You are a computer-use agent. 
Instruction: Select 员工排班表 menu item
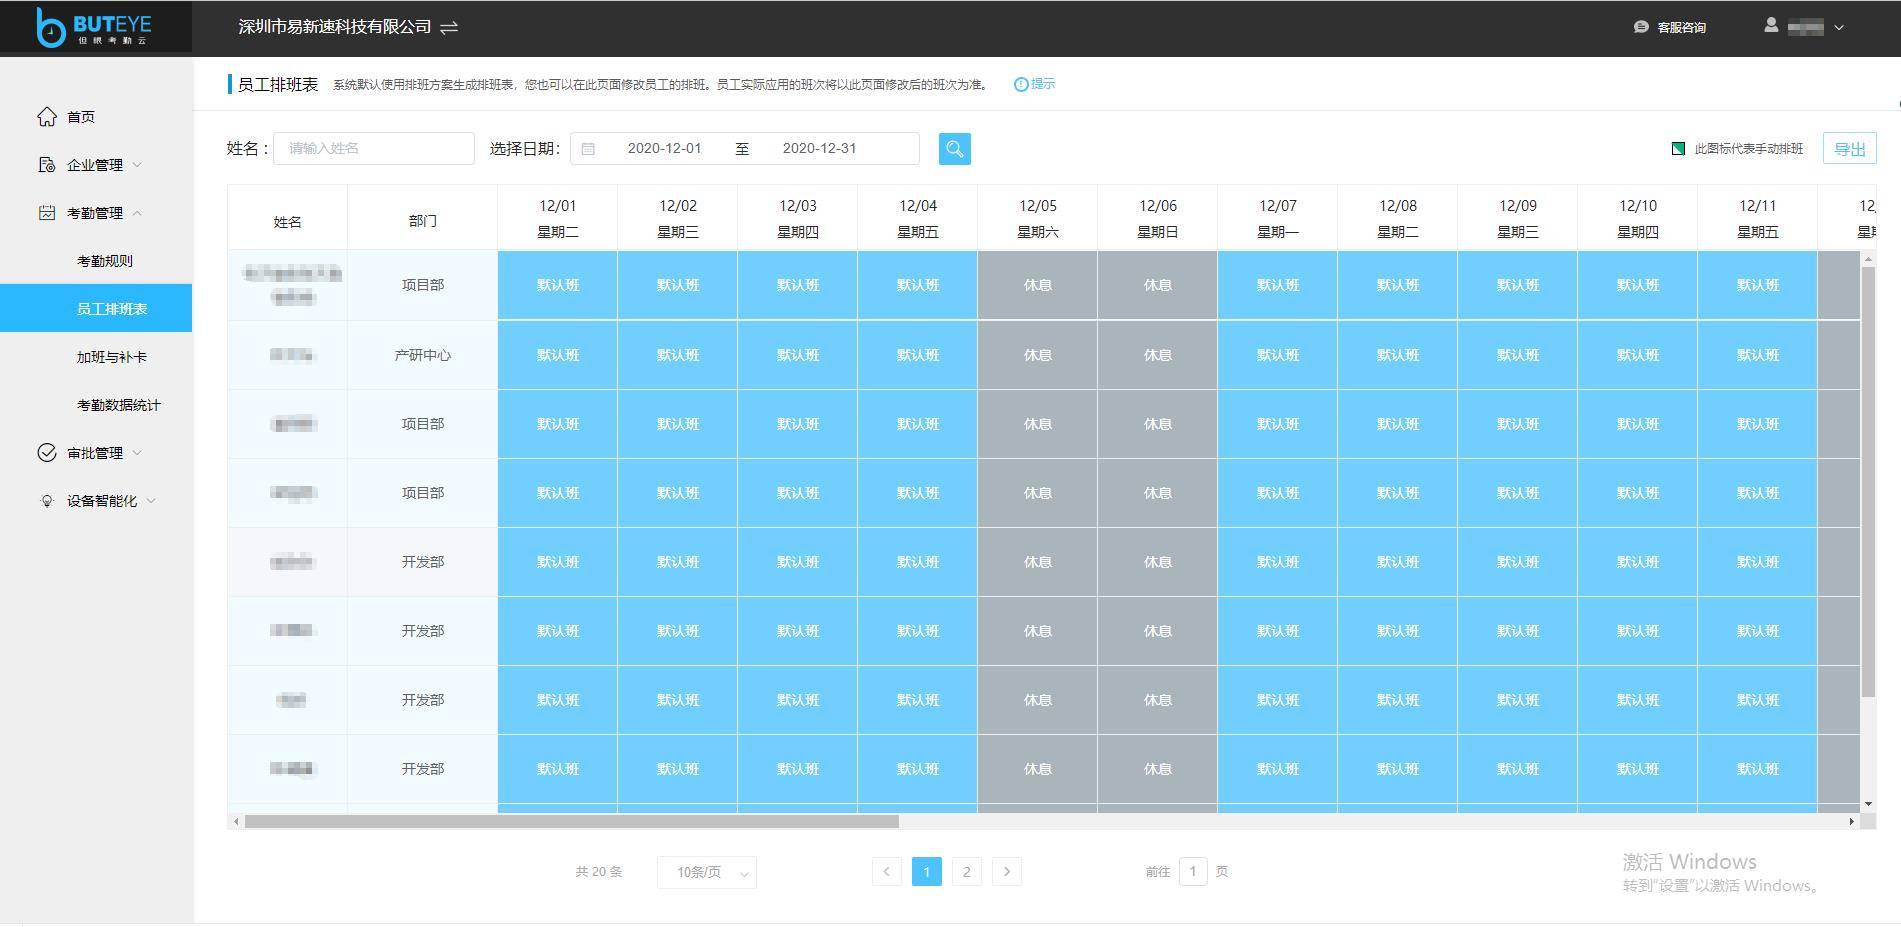[x=96, y=308]
